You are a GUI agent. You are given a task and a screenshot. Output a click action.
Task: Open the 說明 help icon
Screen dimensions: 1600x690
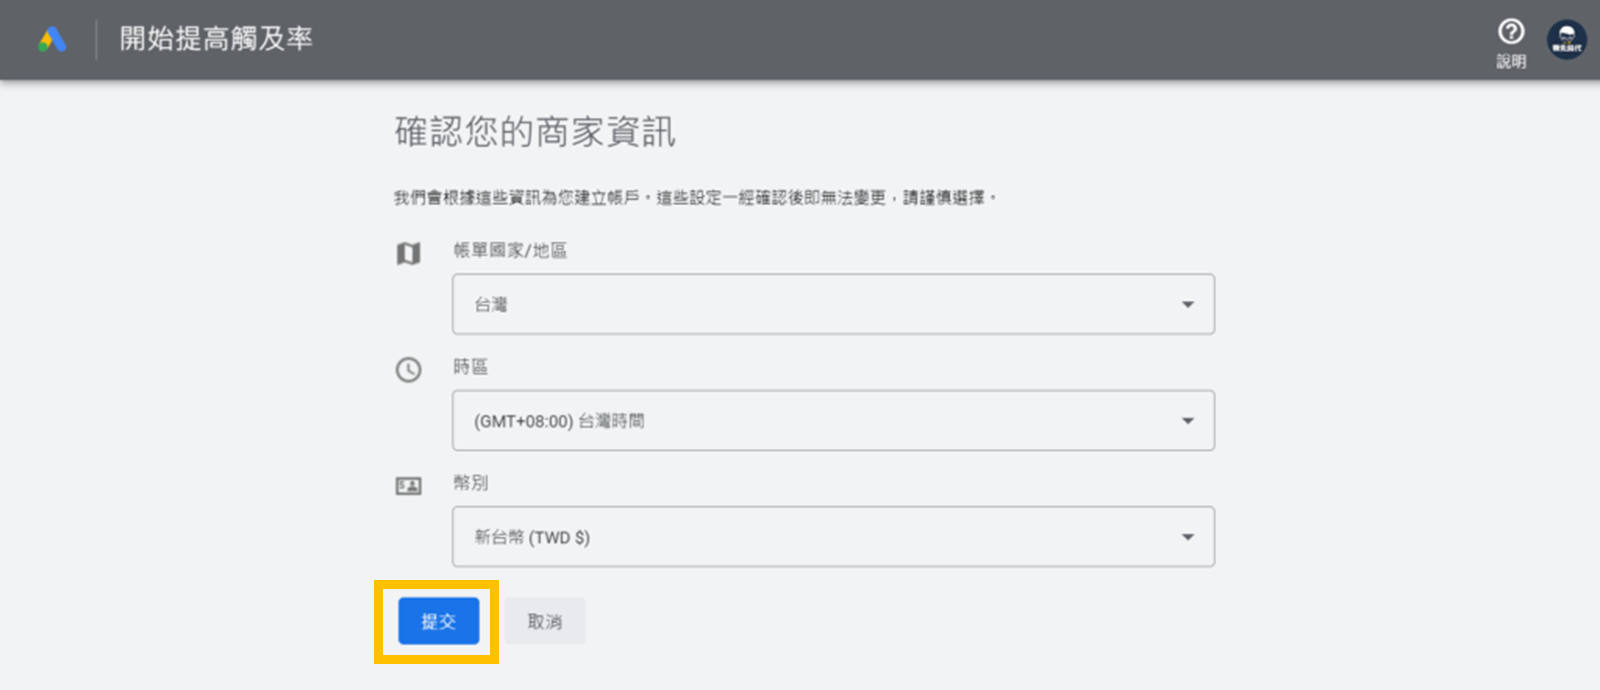1511,31
